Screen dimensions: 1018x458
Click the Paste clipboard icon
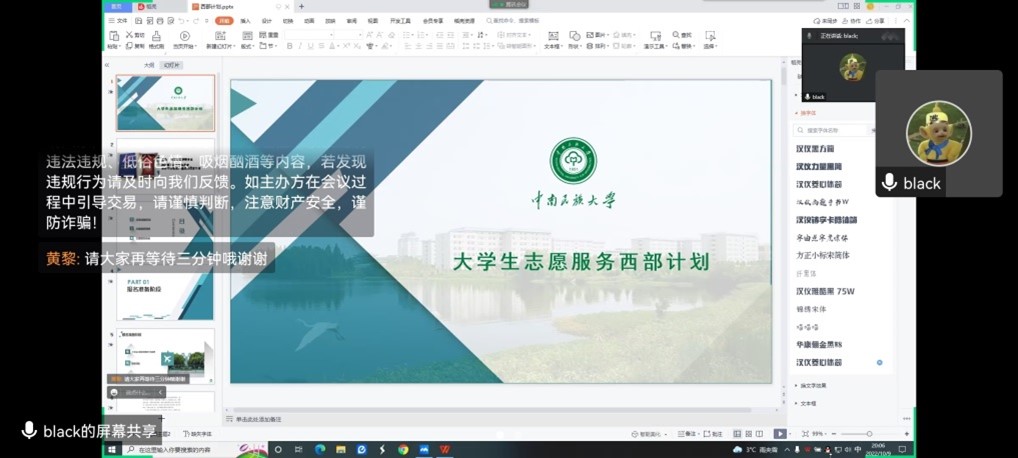click(x=114, y=36)
